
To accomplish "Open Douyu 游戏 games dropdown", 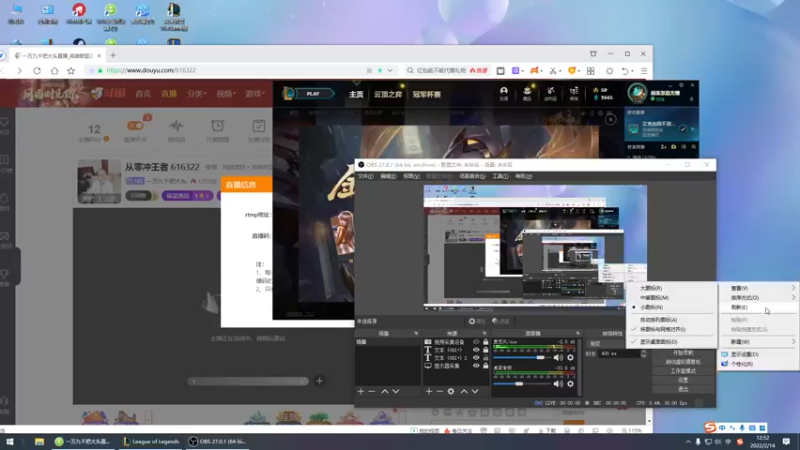I will pyautogui.click(x=255, y=94).
